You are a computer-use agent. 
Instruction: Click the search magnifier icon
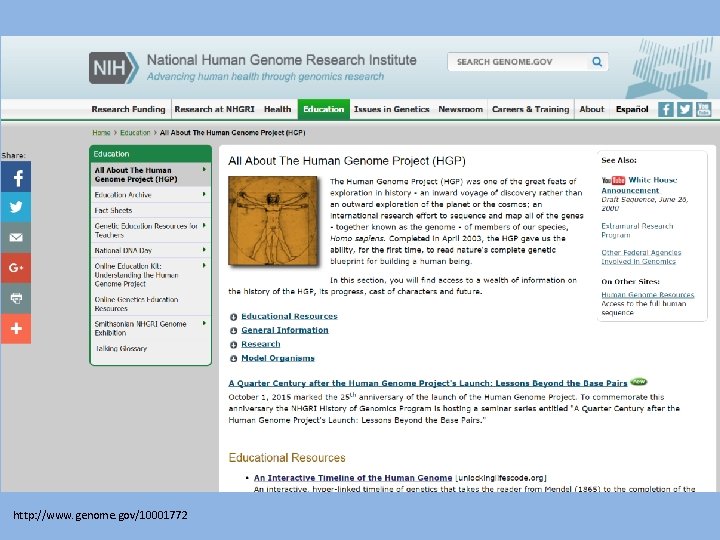597,62
